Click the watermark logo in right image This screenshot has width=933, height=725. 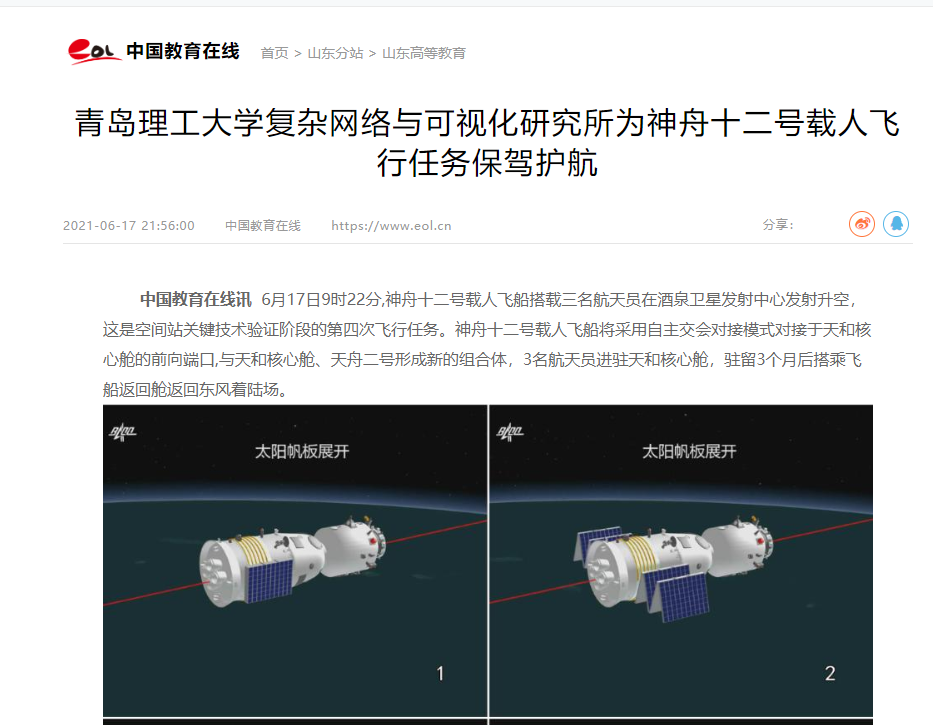click(x=509, y=432)
